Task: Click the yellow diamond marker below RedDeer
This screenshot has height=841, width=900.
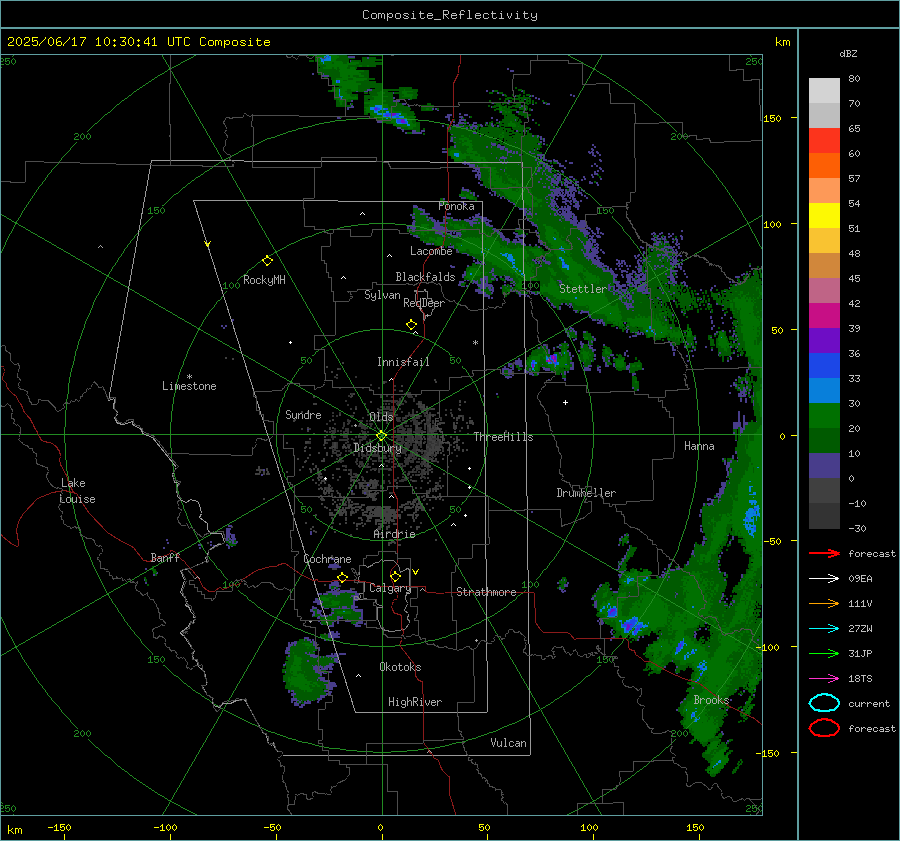Action: pyautogui.click(x=411, y=325)
